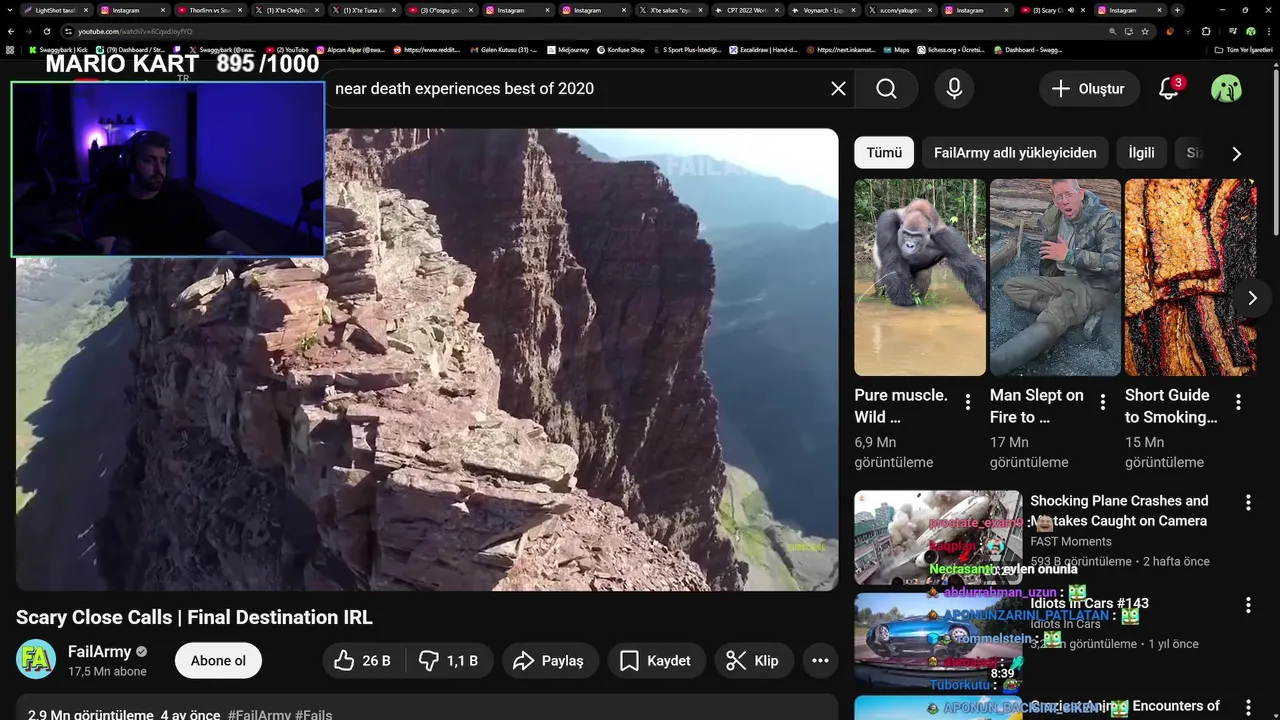The image size is (1280, 720).
Task: Open the Oluştur create menu
Action: pyautogui.click(x=1089, y=89)
